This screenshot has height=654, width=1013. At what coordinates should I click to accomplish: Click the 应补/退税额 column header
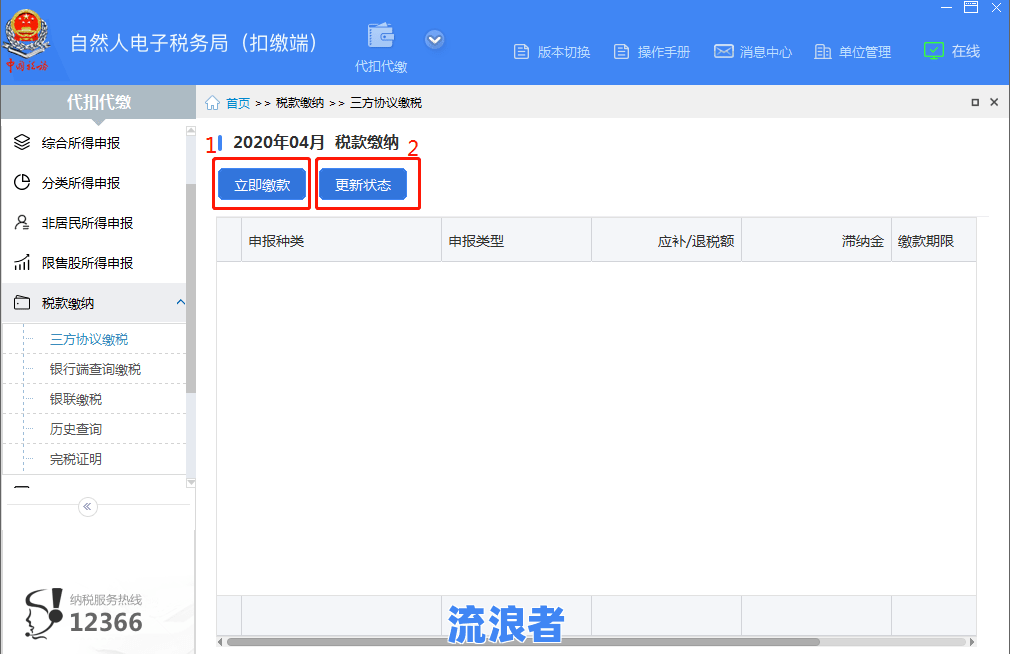point(667,241)
